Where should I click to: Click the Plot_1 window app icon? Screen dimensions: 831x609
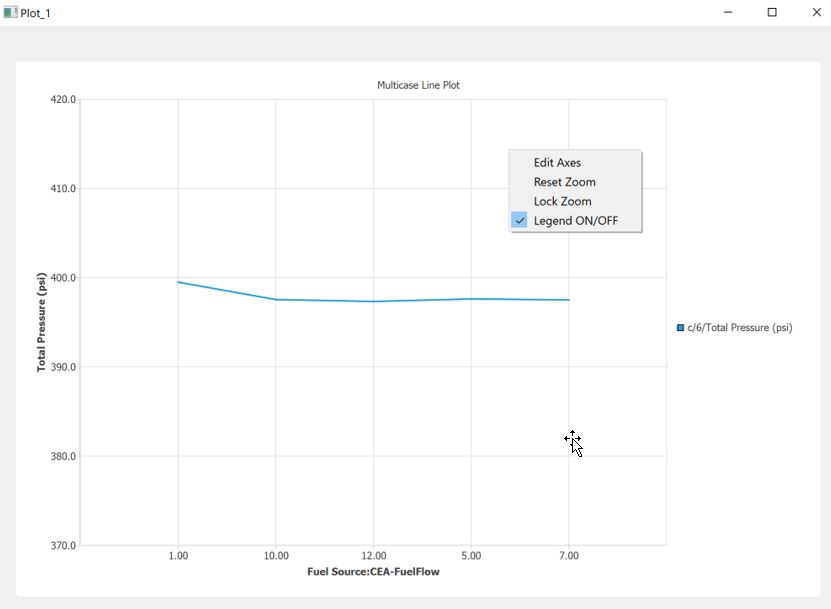(x=10, y=13)
